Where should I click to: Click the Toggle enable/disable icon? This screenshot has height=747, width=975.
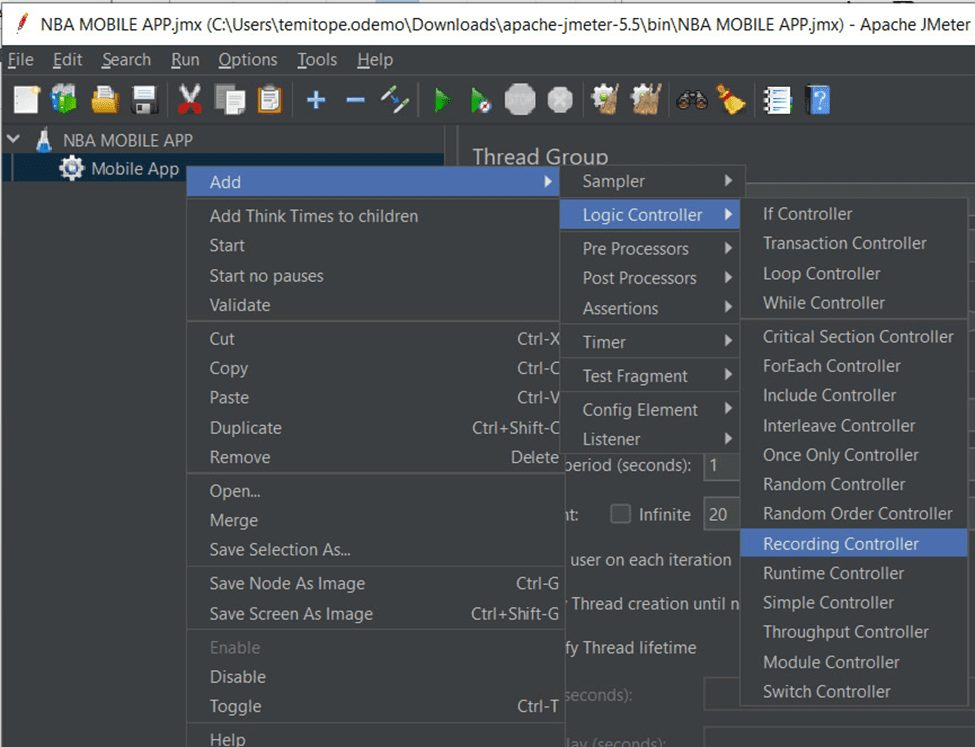click(x=395, y=100)
